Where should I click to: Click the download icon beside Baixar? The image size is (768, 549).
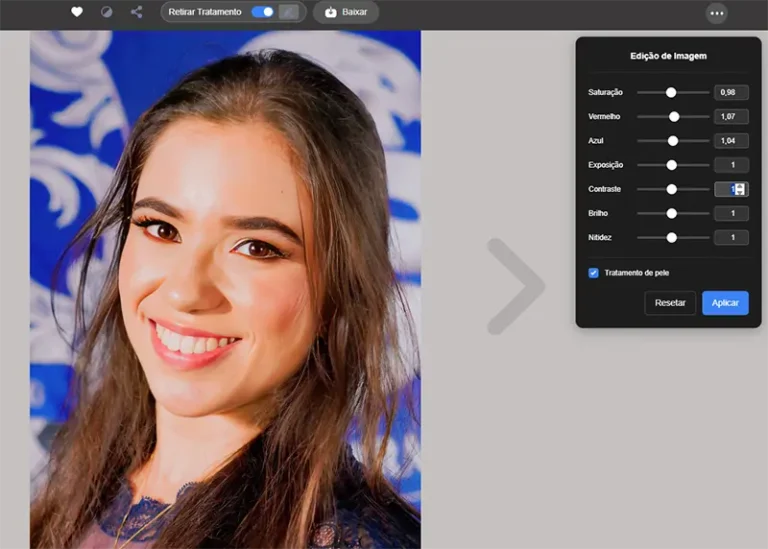click(331, 12)
